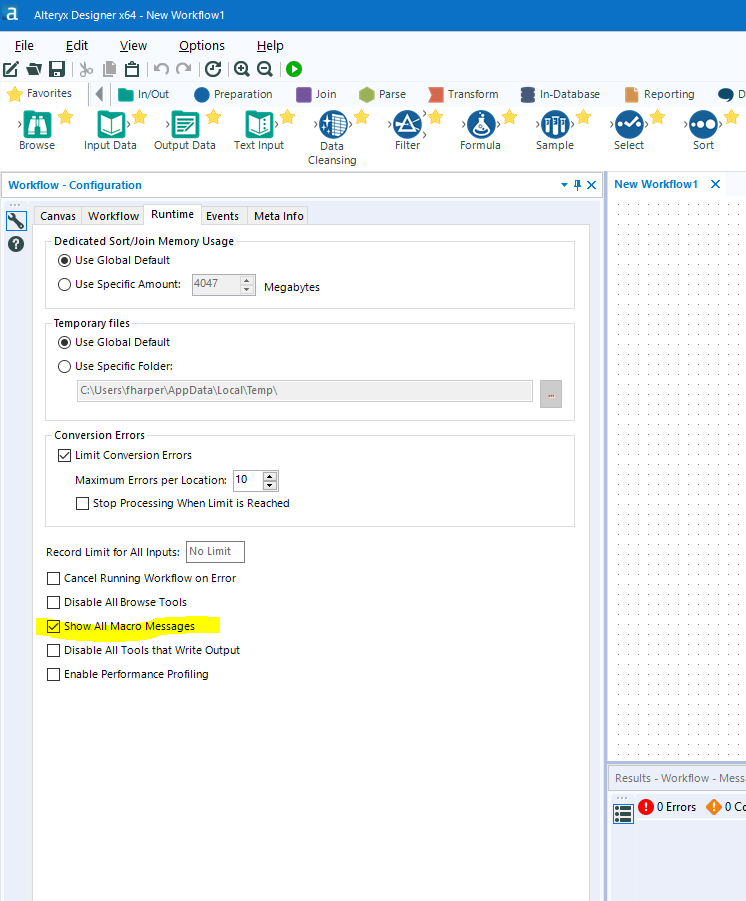Click the Cut scissors icon
This screenshot has width=746, height=901.
(x=86, y=69)
